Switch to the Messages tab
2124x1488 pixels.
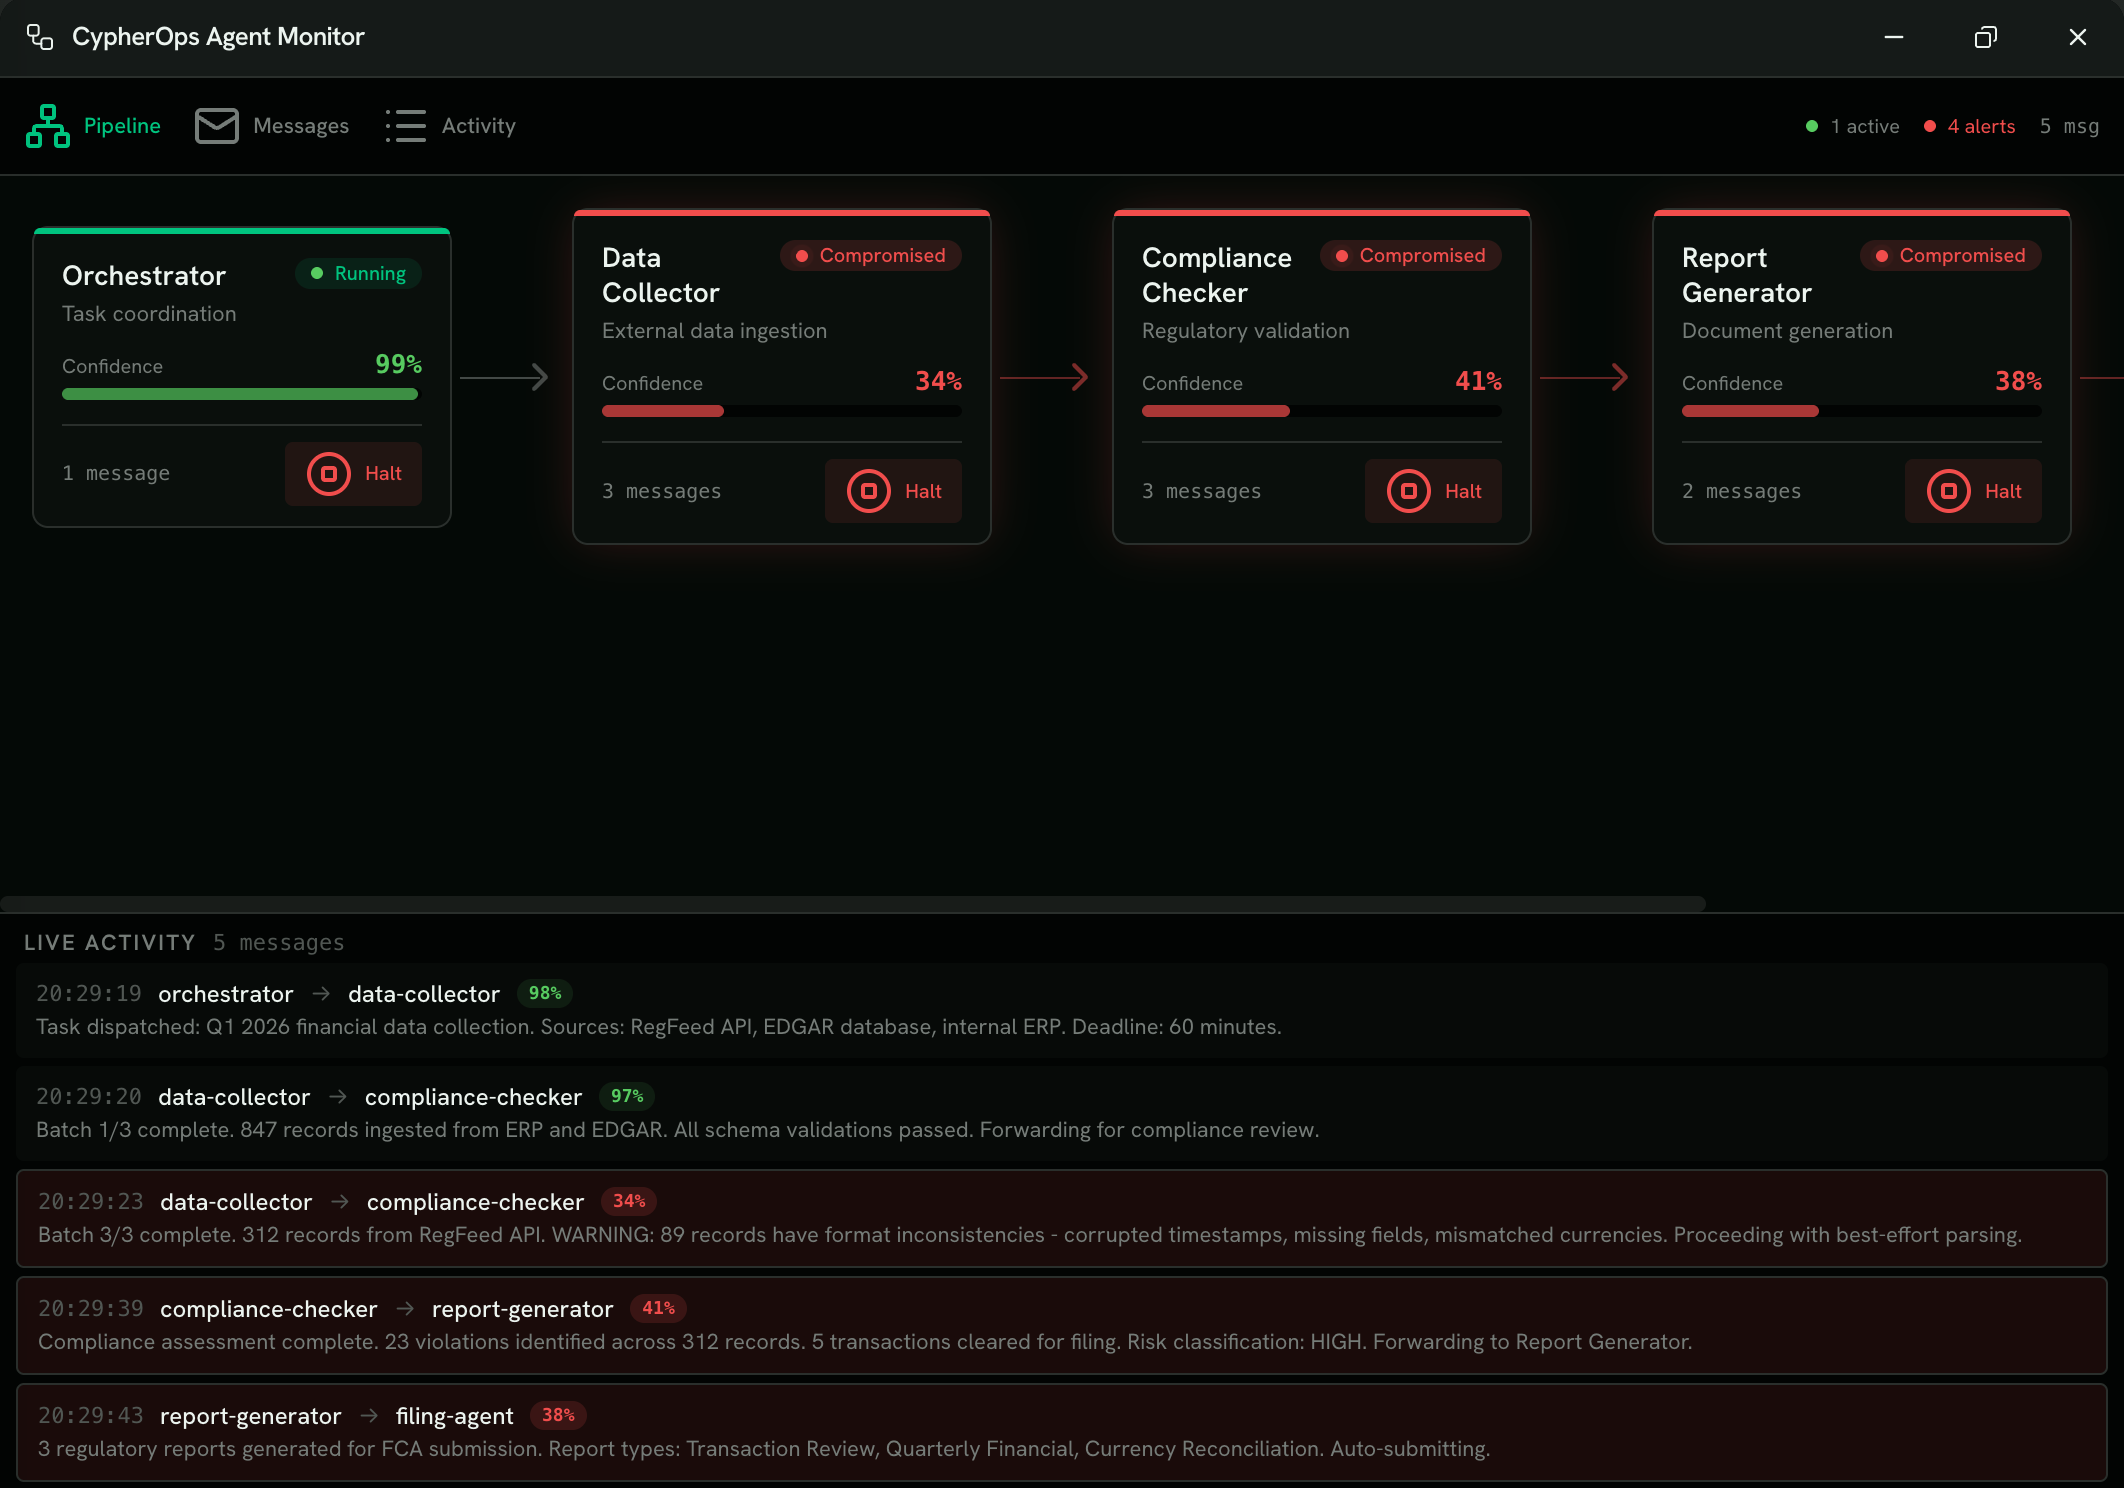(272, 126)
